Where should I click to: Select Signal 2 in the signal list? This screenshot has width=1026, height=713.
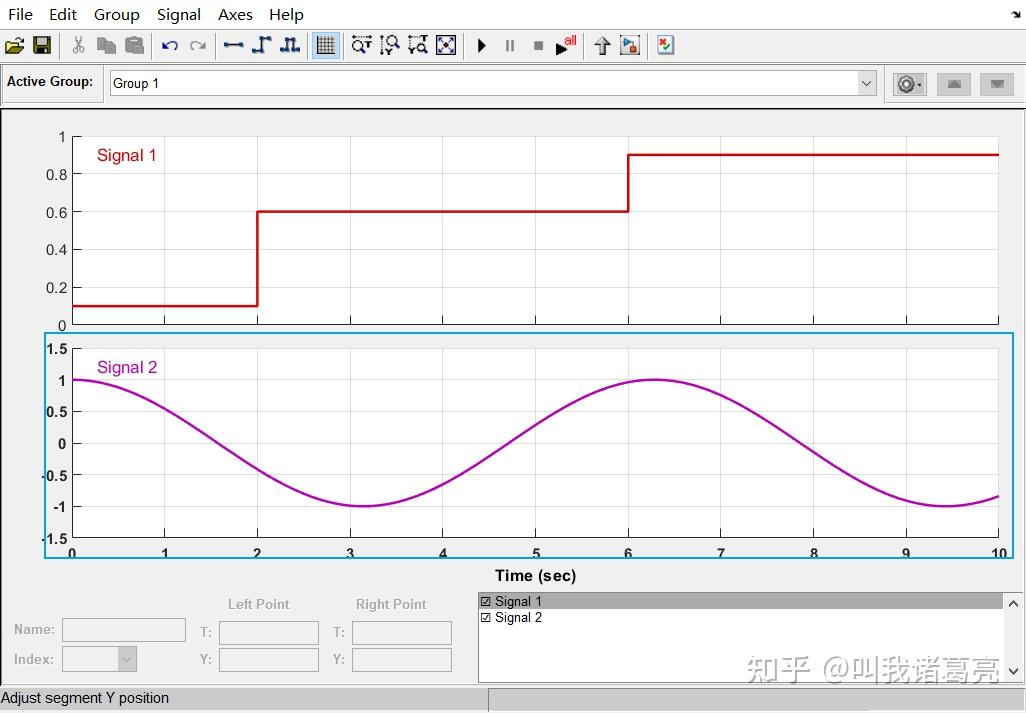(x=518, y=617)
